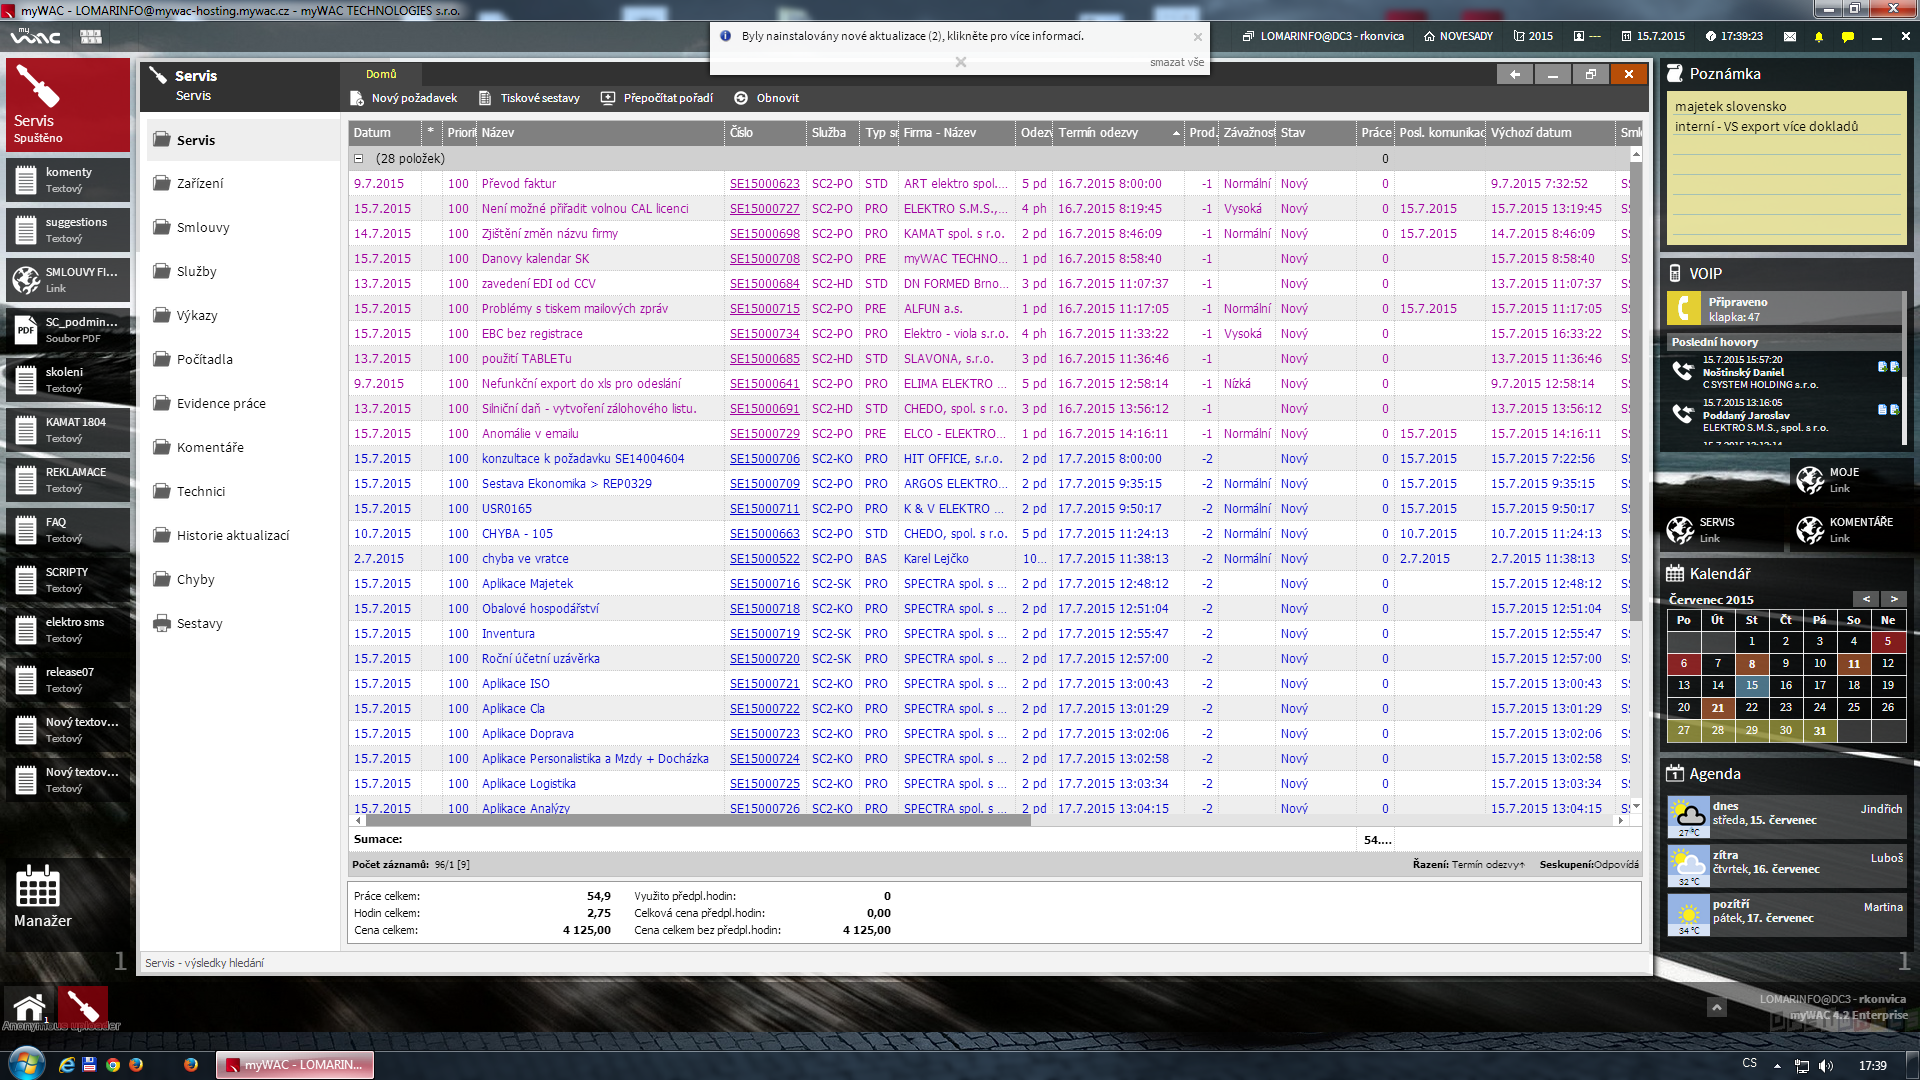Switch to the Domů tab
Image resolution: width=1920 pixels, height=1080 pixels.
380,74
